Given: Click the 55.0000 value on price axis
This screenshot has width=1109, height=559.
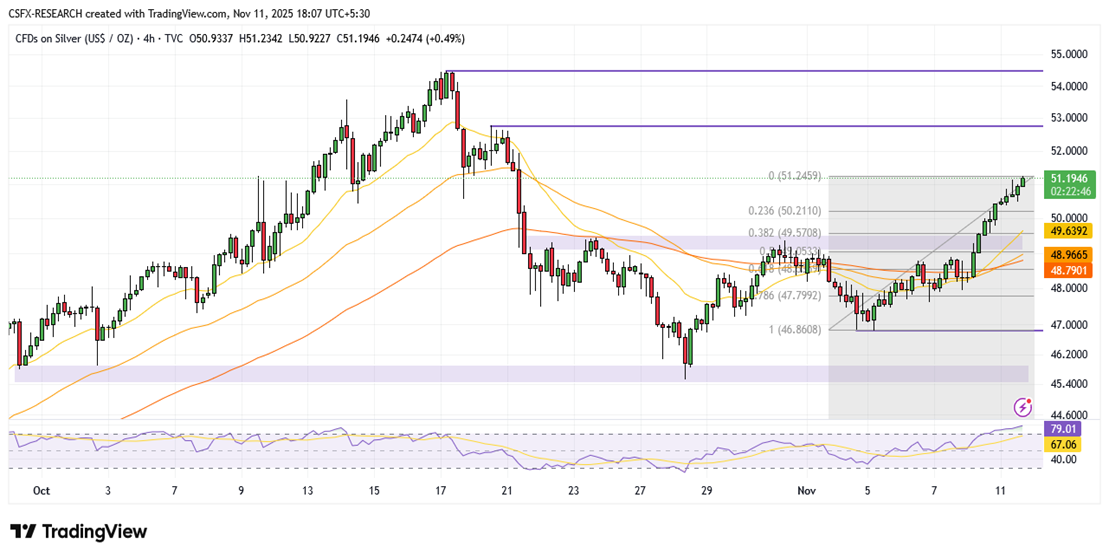Looking at the screenshot, I should [x=1069, y=54].
